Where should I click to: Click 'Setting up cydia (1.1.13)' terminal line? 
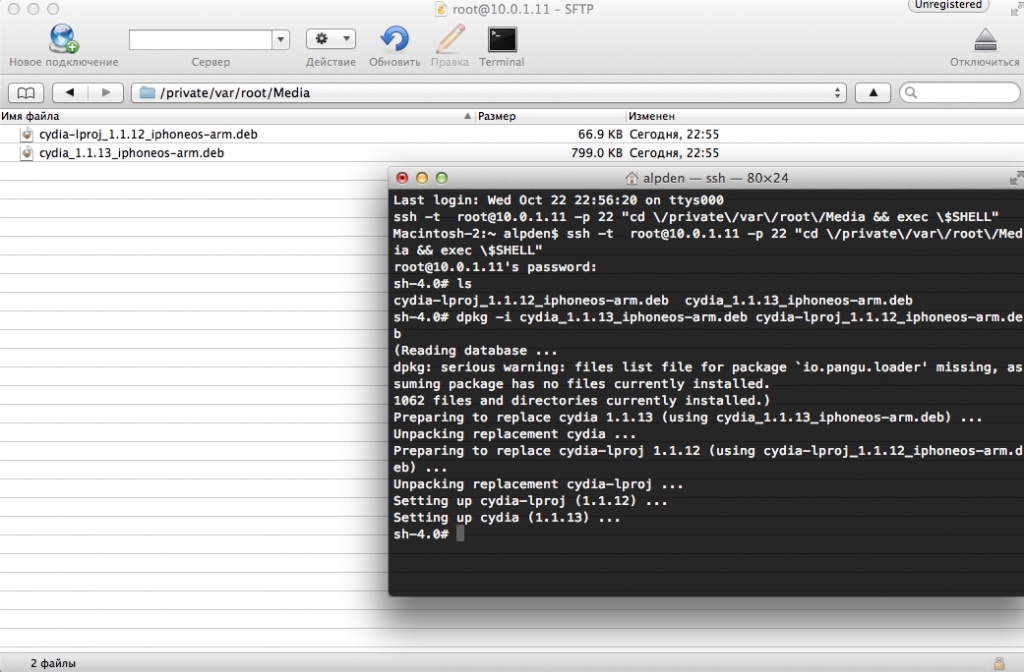(x=507, y=518)
